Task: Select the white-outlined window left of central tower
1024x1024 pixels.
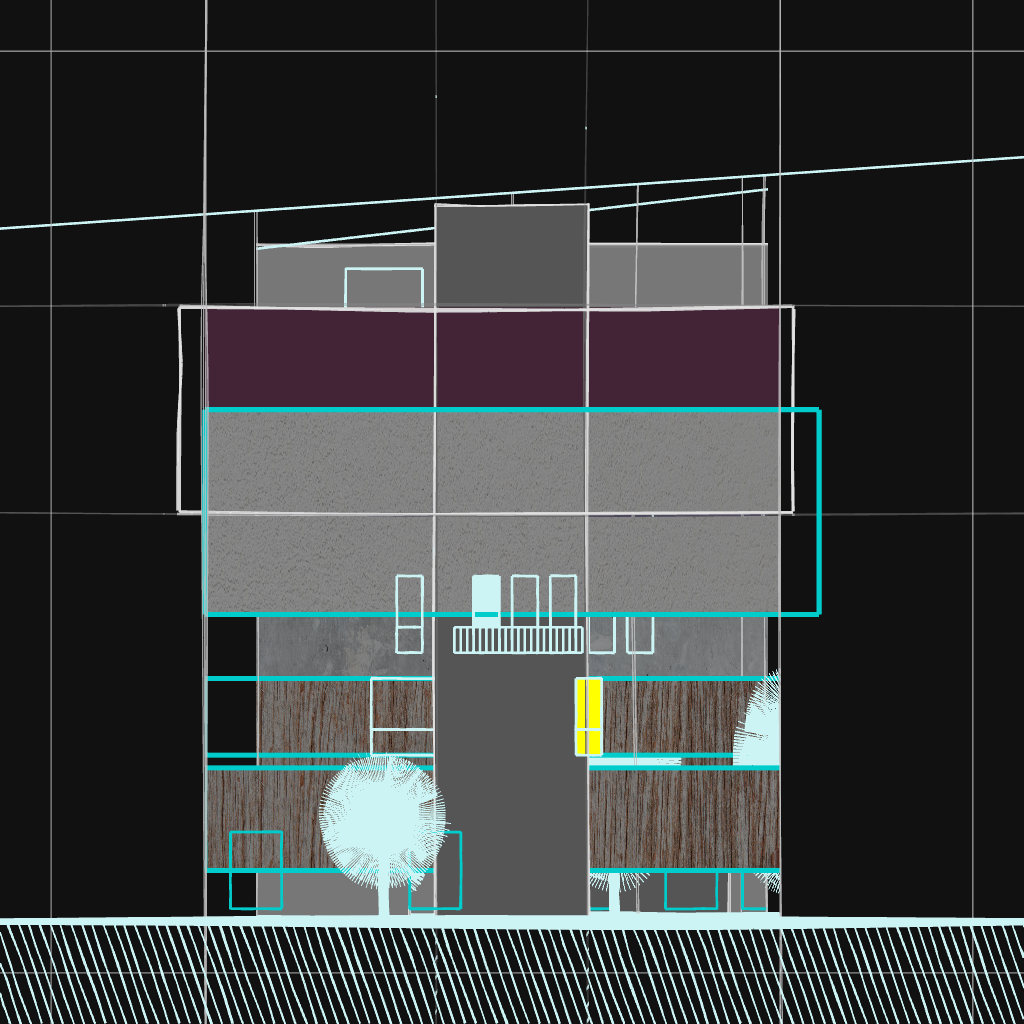Action: coord(402,715)
